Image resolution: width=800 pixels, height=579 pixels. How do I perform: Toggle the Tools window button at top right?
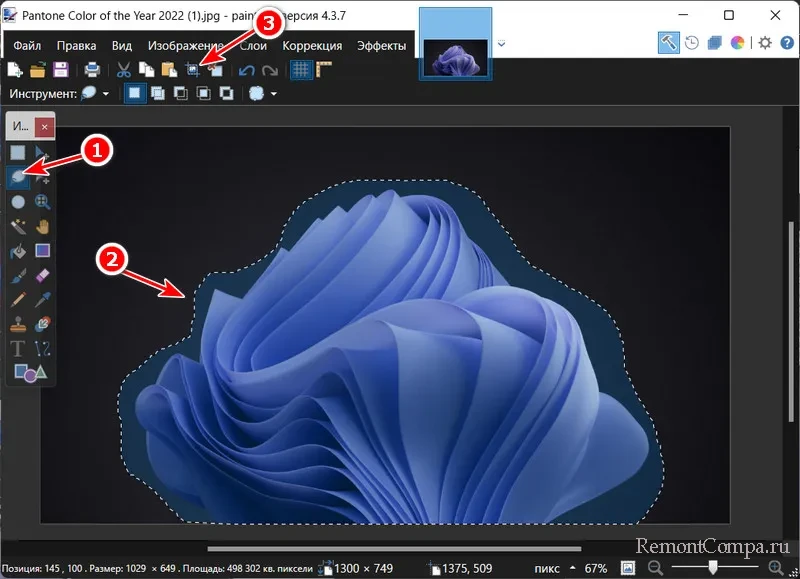coord(668,43)
